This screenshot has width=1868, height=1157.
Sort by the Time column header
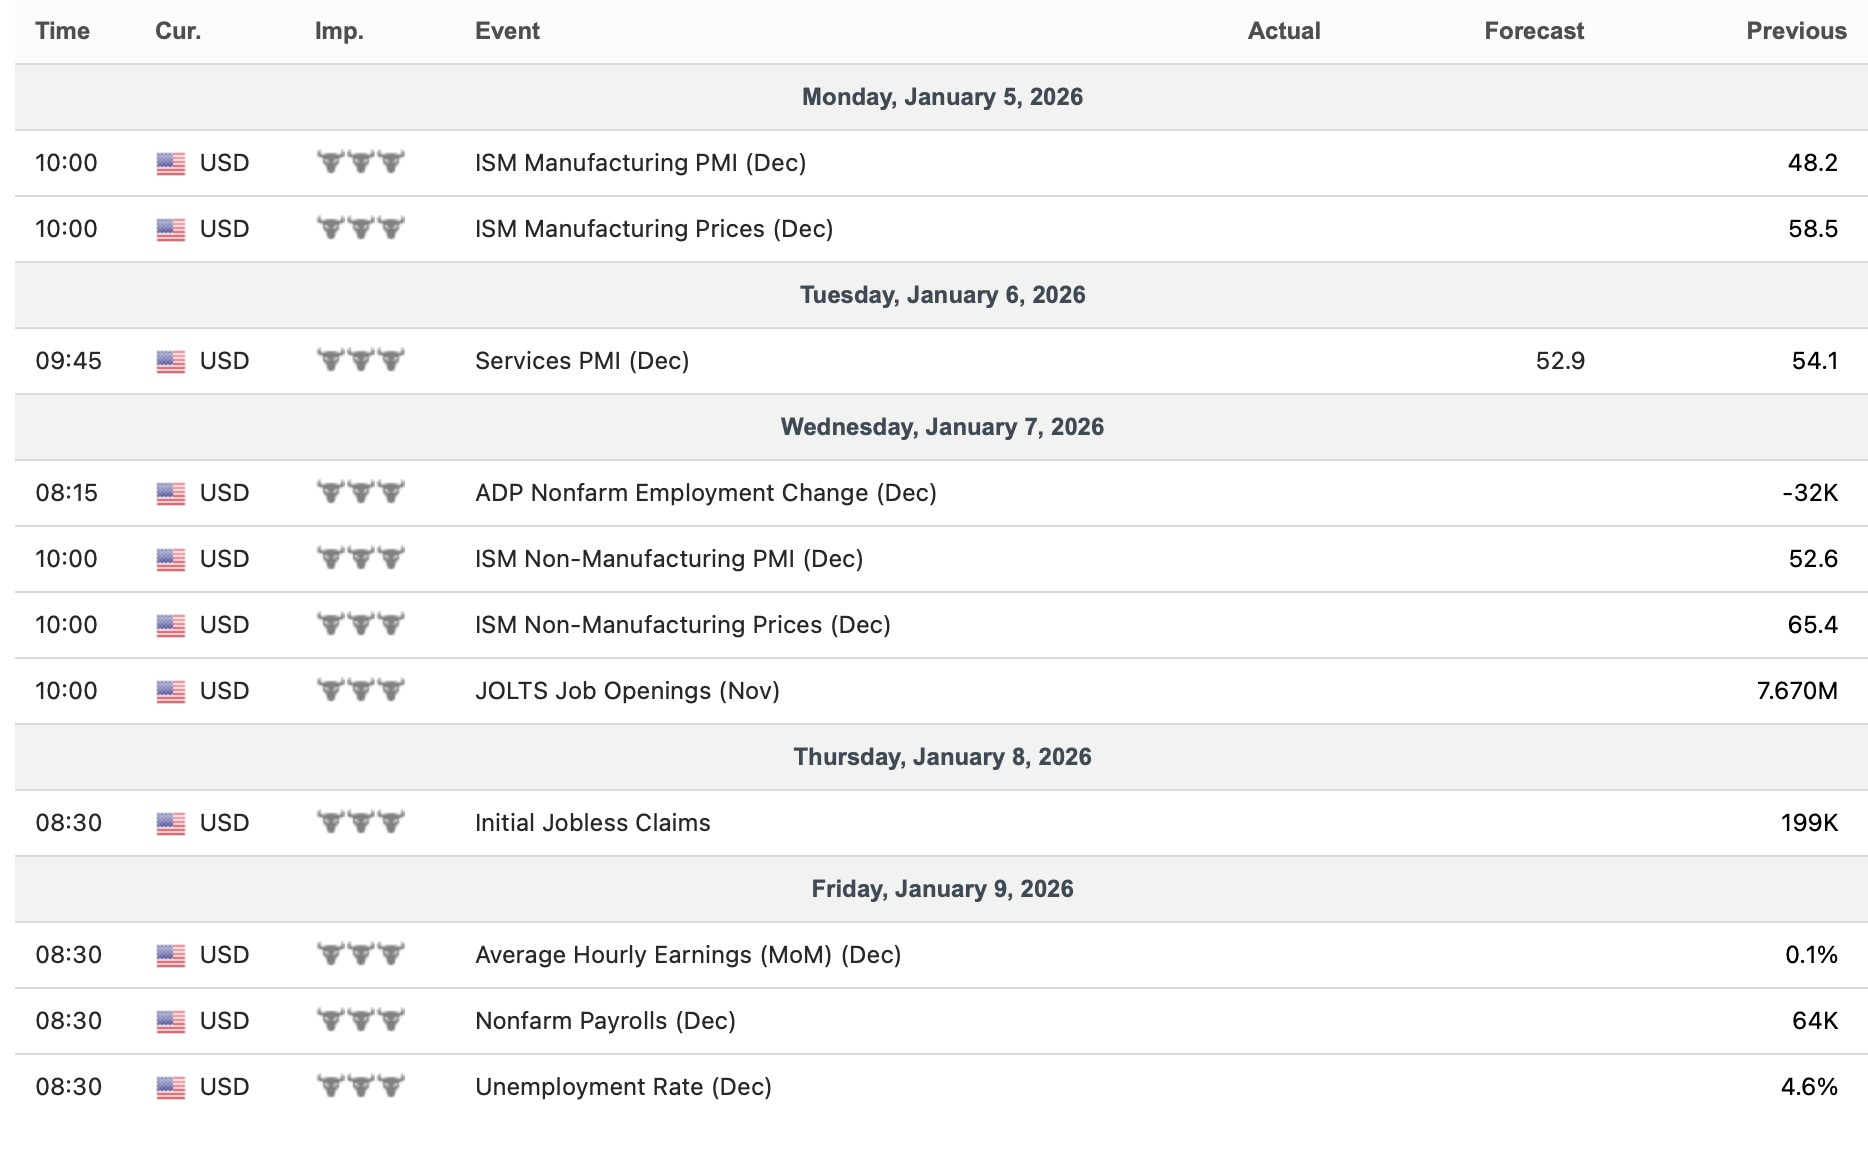(x=62, y=31)
